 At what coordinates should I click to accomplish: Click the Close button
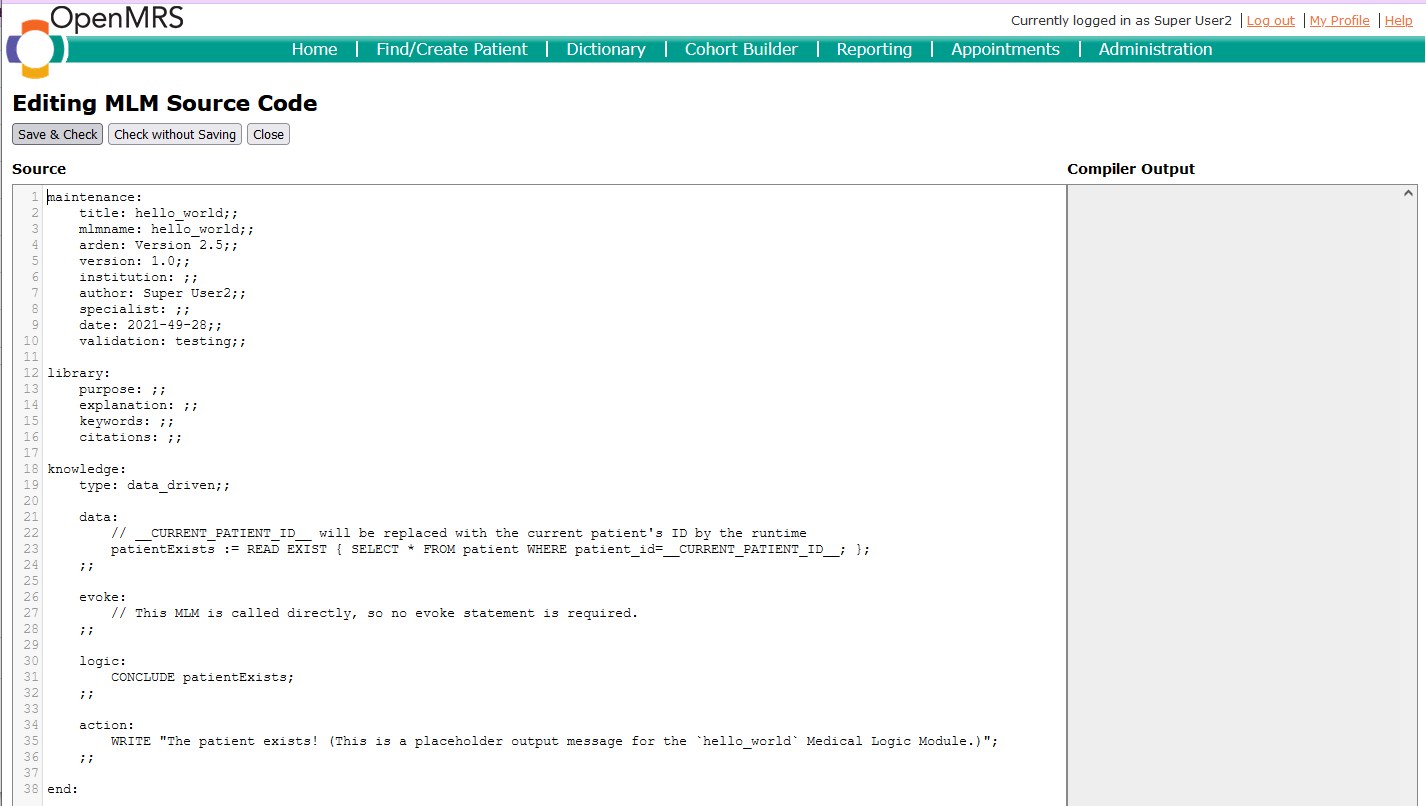[268, 134]
